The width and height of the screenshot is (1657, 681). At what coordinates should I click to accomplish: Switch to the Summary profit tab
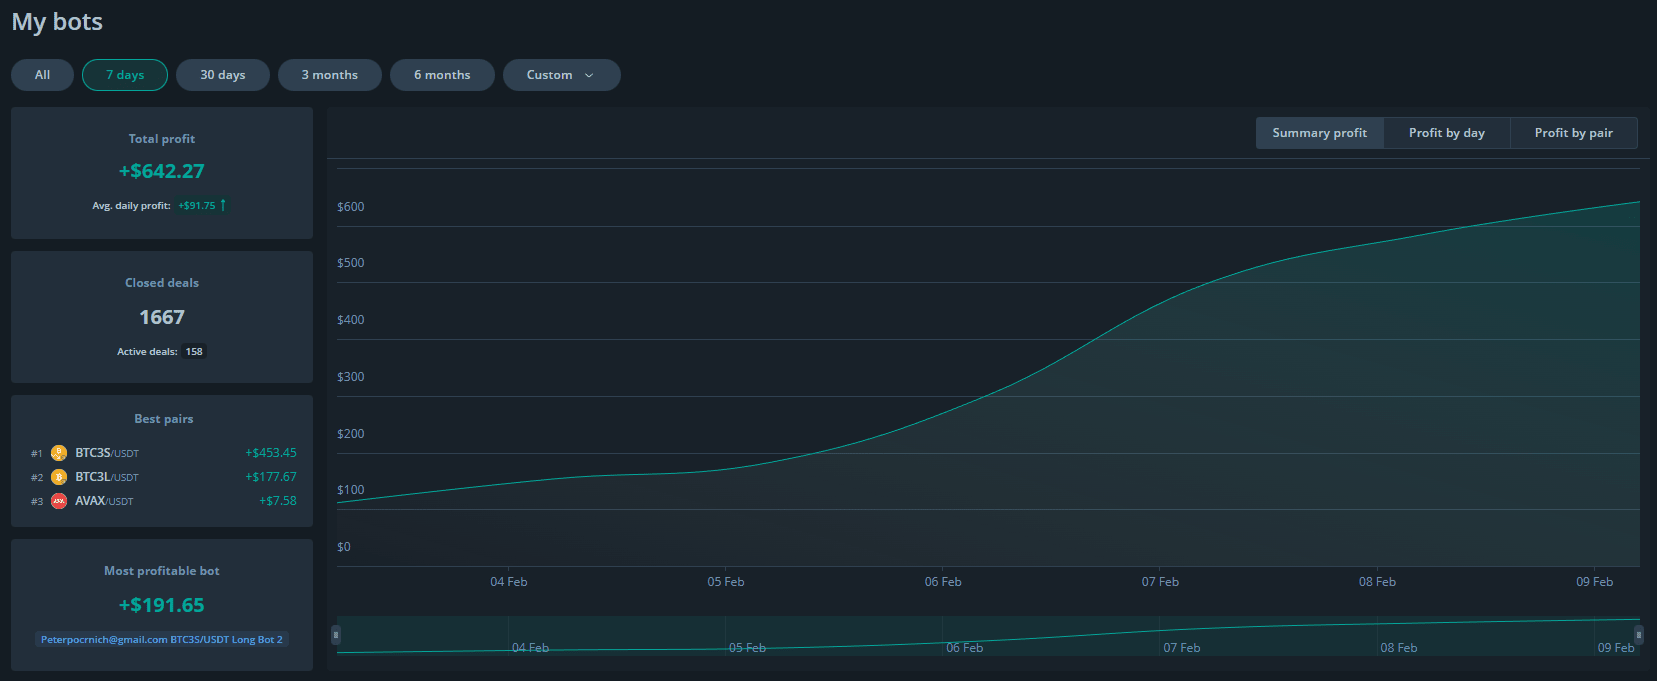[1319, 133]
